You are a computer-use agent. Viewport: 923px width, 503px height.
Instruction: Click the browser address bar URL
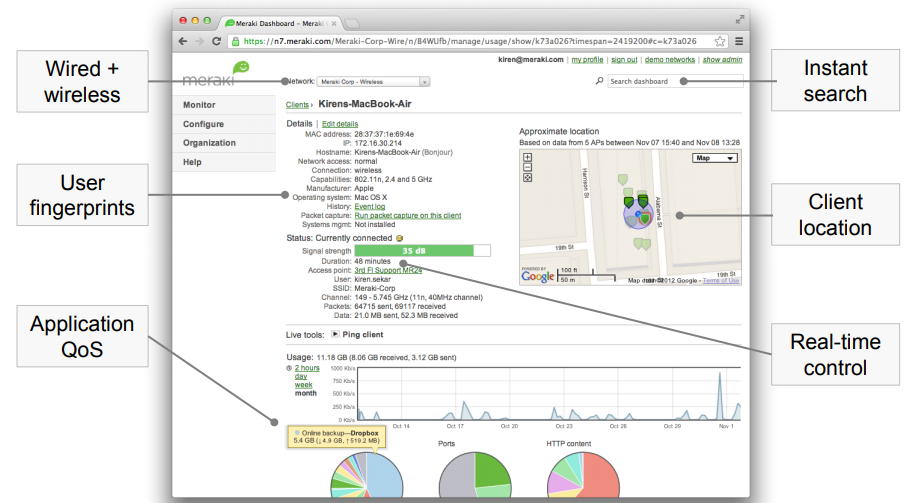pos(470,41)
